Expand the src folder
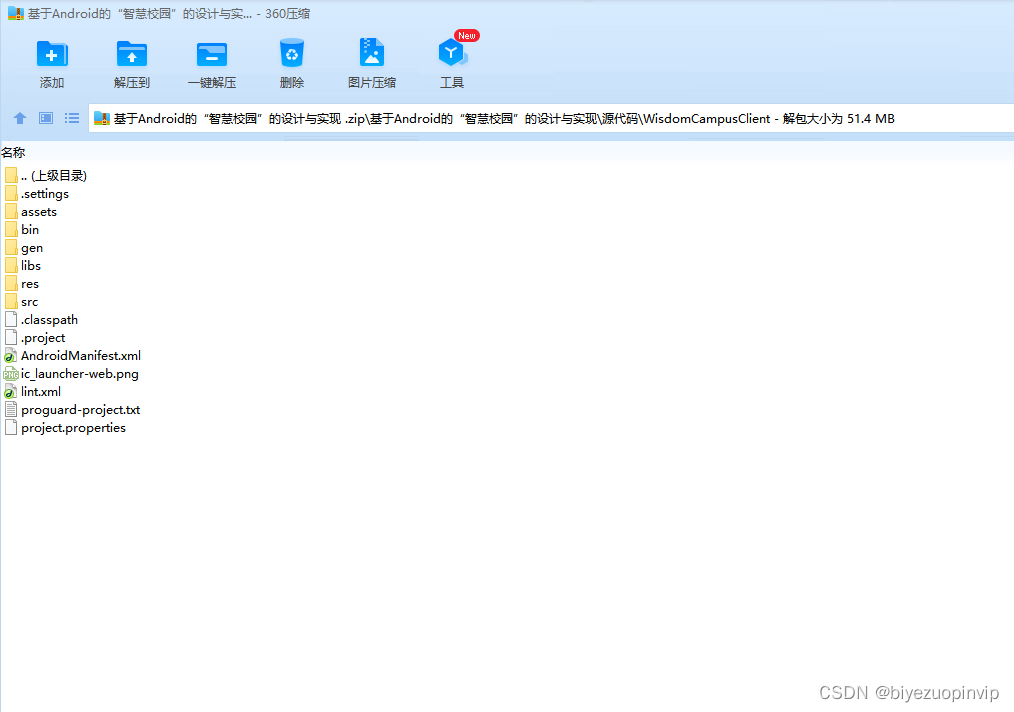This screenshot has height=712, width=1014. tap(29, 301)
